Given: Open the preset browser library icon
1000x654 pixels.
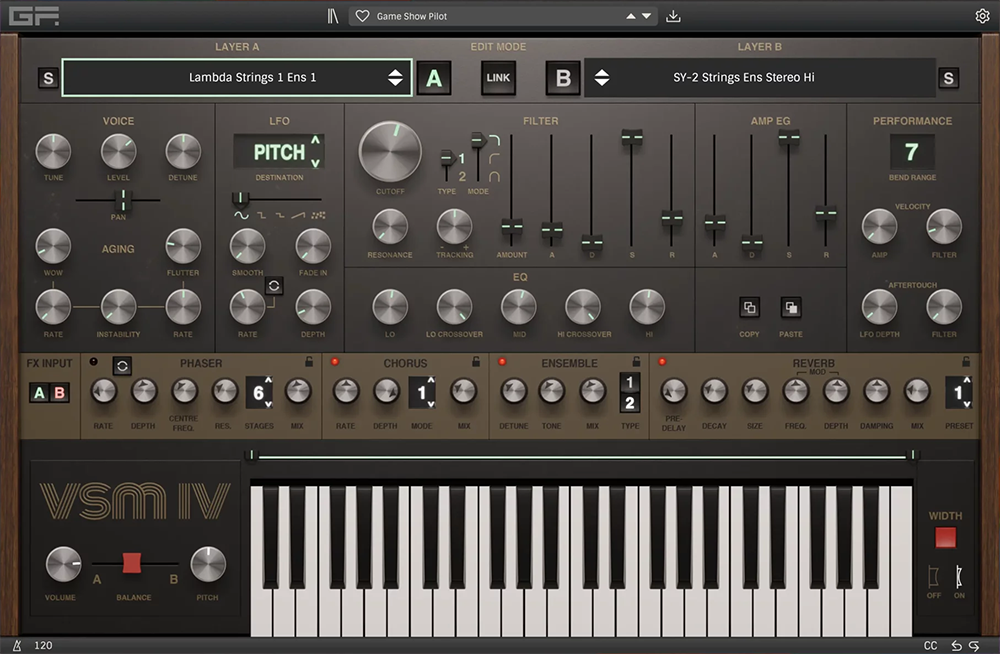Looking at the screenshot, I should point(333,16).
